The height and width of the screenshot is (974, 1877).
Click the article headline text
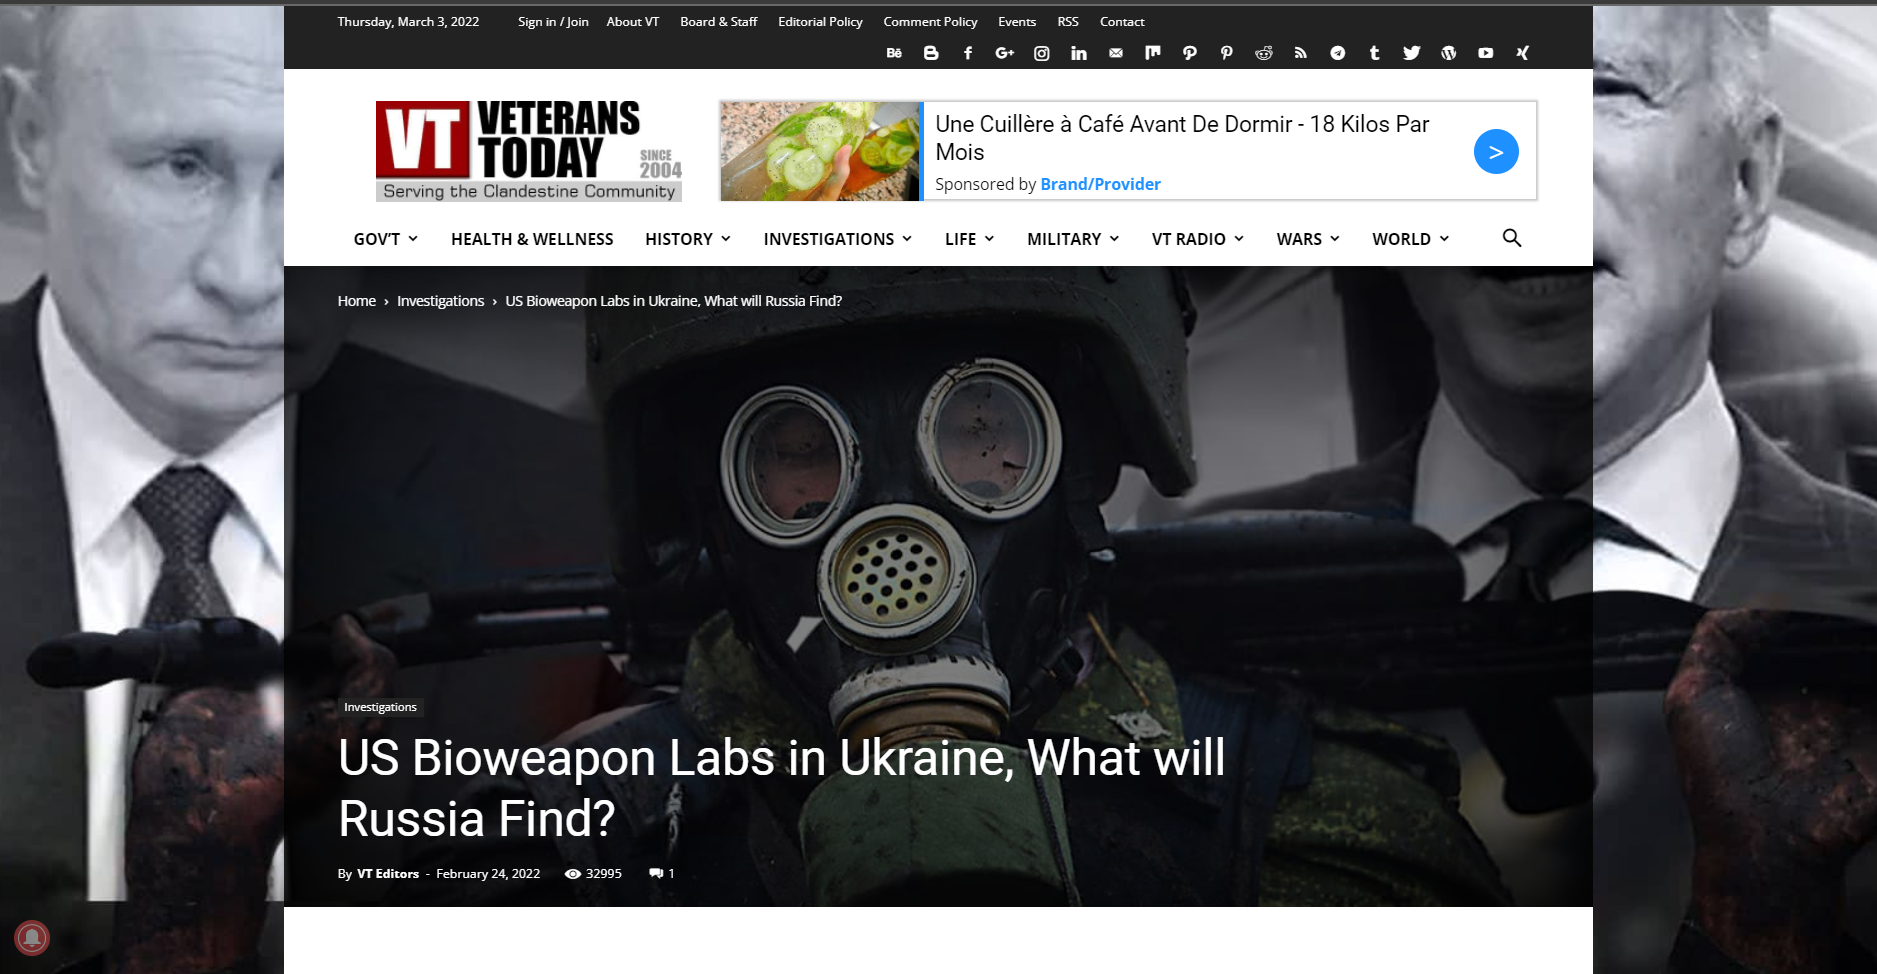(781, 788)
